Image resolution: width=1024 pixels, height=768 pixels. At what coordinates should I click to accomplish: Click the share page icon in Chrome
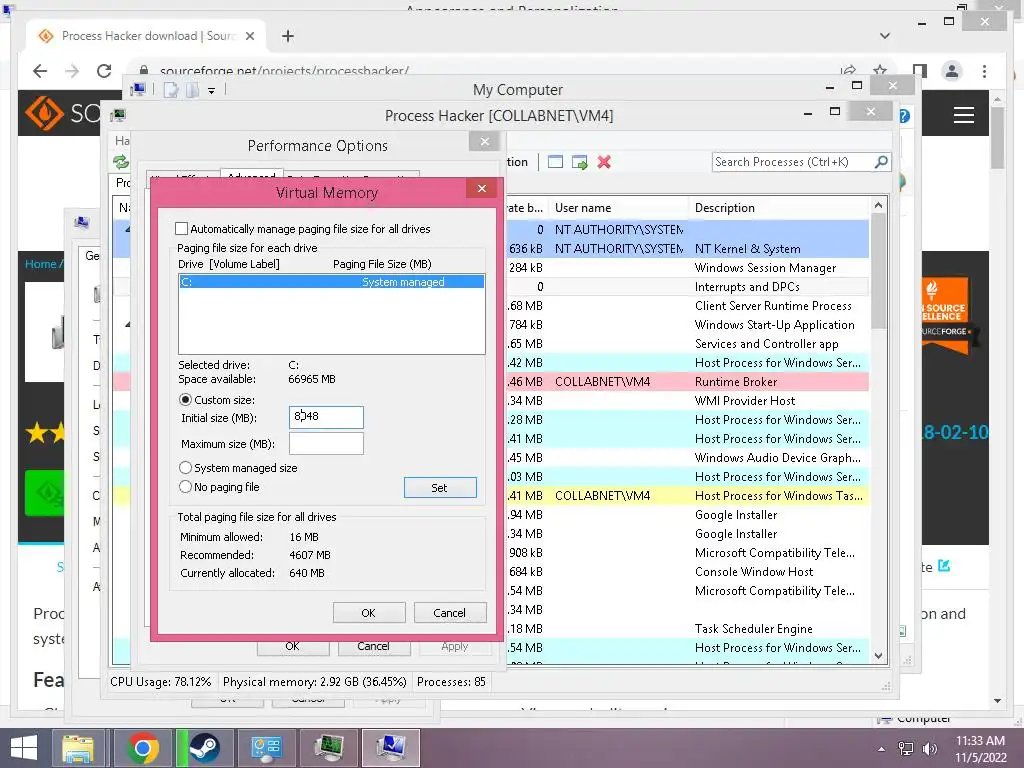[x=848, y=71]
